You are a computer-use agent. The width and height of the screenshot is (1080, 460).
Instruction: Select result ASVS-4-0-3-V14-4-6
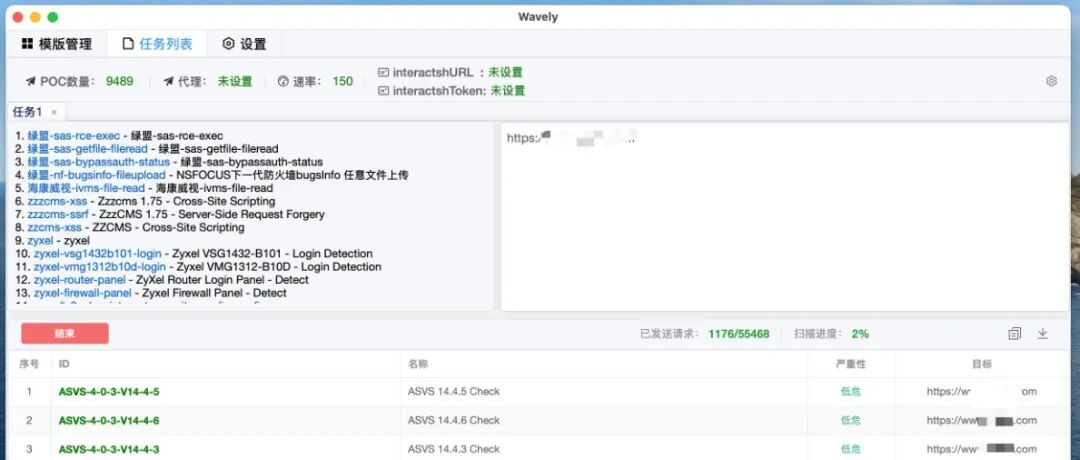(109, 420)
